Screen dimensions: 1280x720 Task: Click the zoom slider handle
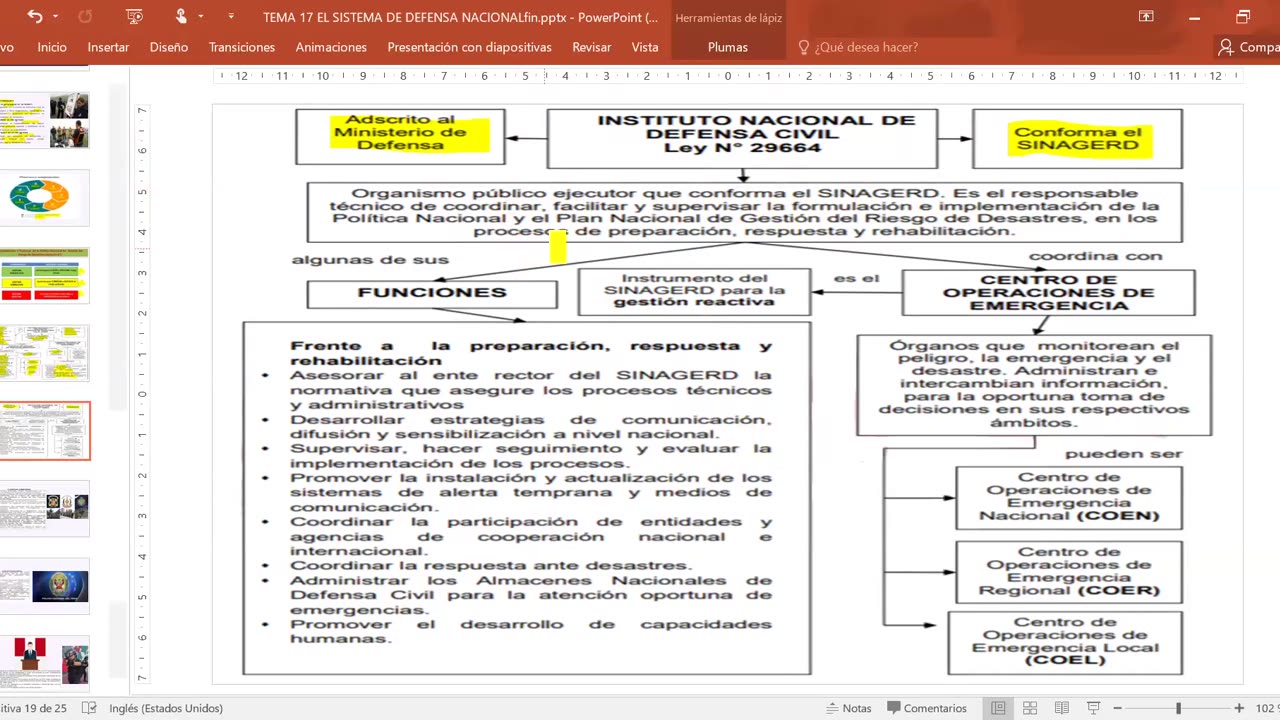coord(1178,708)
